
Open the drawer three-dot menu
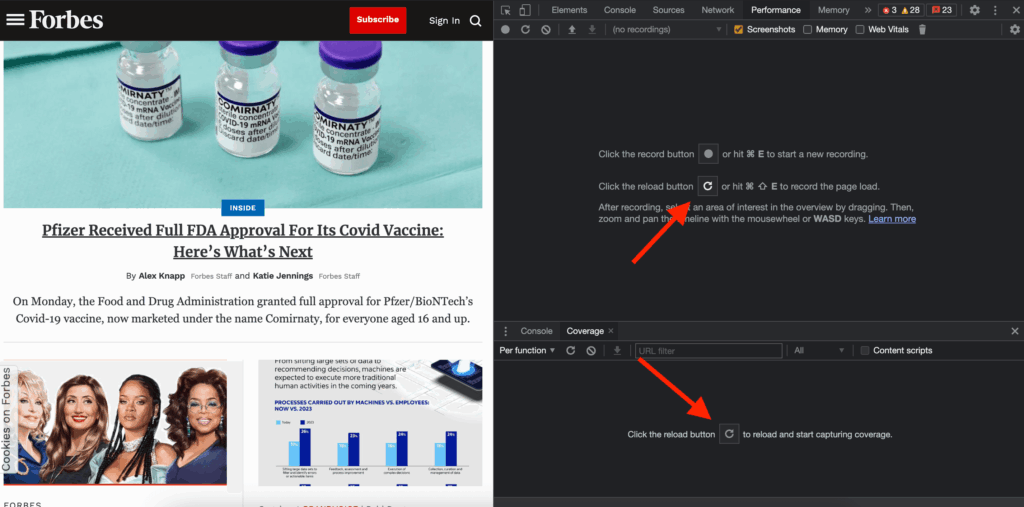[504, 331]
